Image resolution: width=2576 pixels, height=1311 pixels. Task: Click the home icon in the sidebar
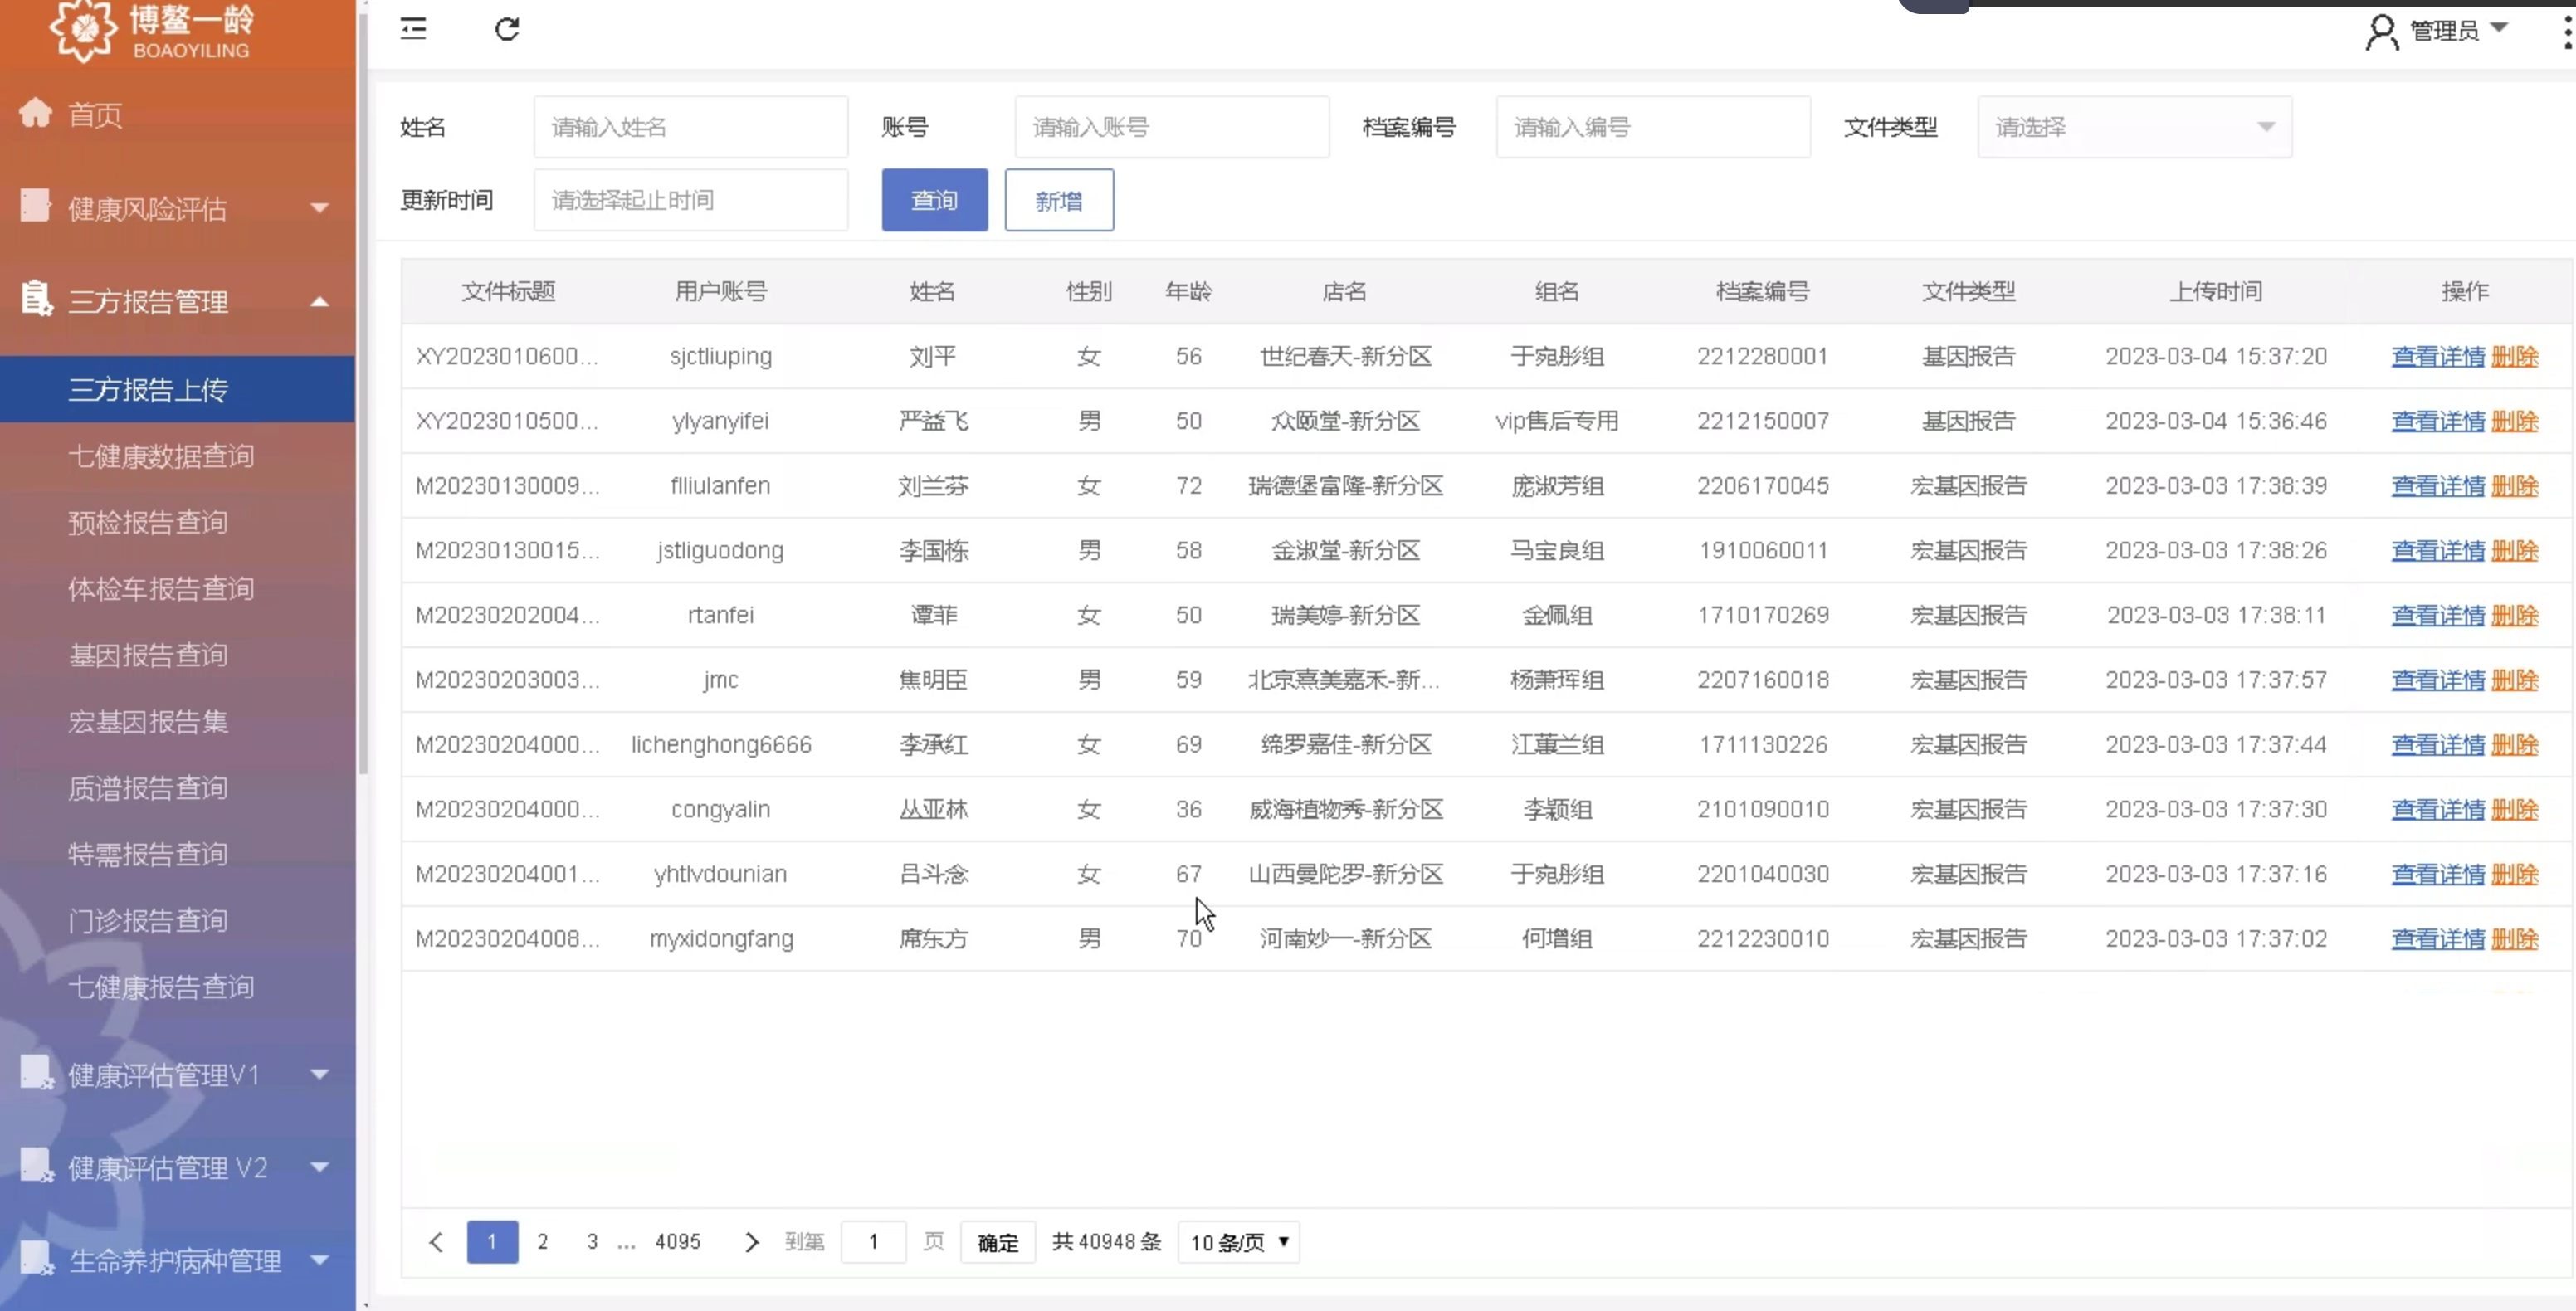pos(36,113)
